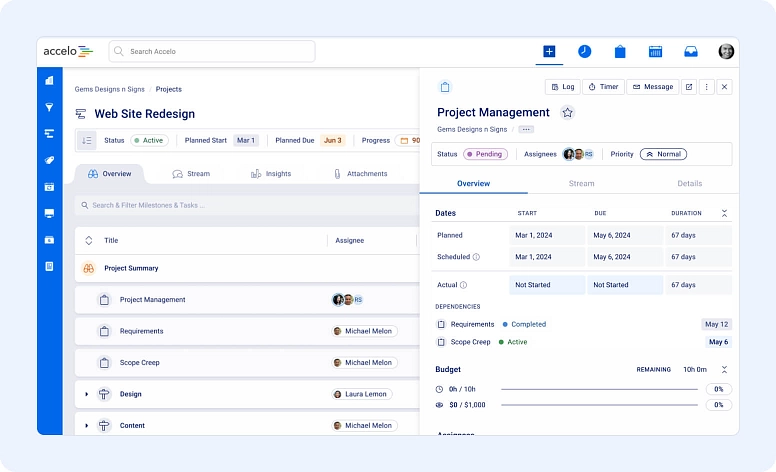Click the clipboard task icon in panel header

pos(445,87)
